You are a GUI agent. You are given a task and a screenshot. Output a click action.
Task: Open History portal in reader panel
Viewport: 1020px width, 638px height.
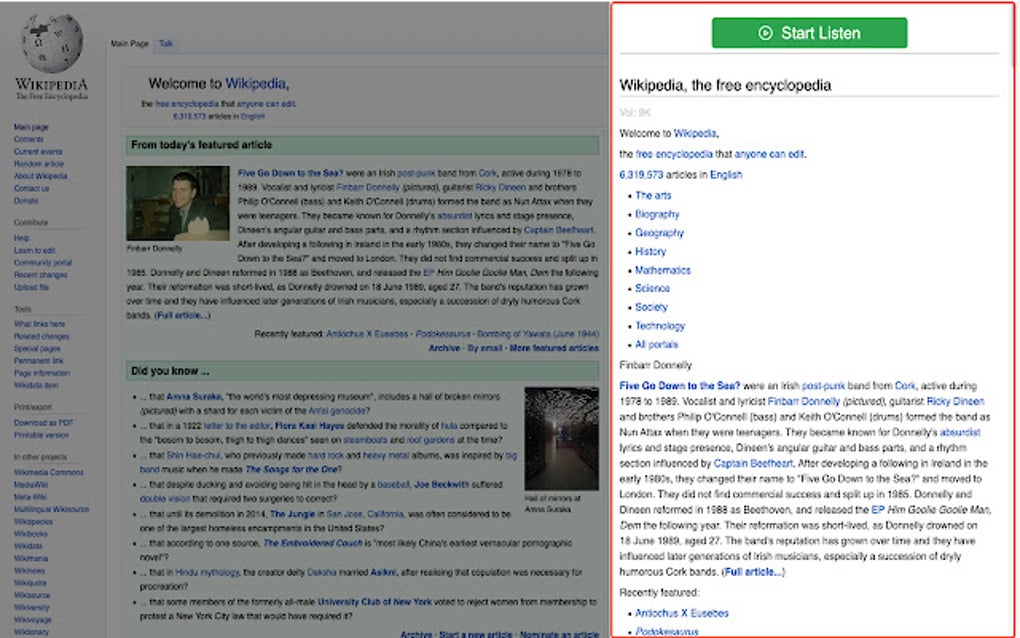pyautogui.click(x=651, y=252)
